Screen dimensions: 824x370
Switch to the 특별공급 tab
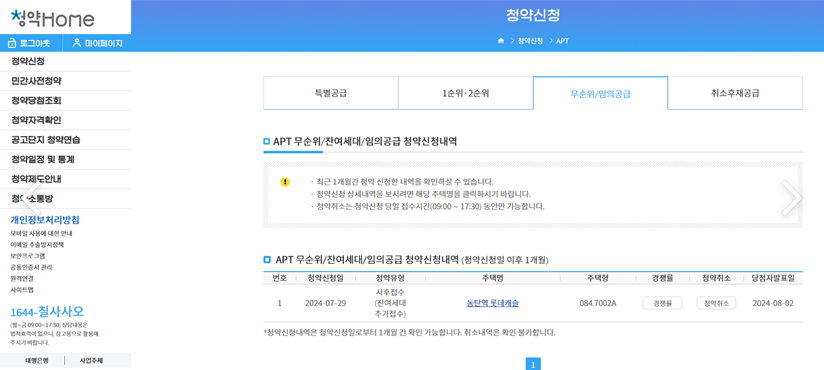[331, 94]
